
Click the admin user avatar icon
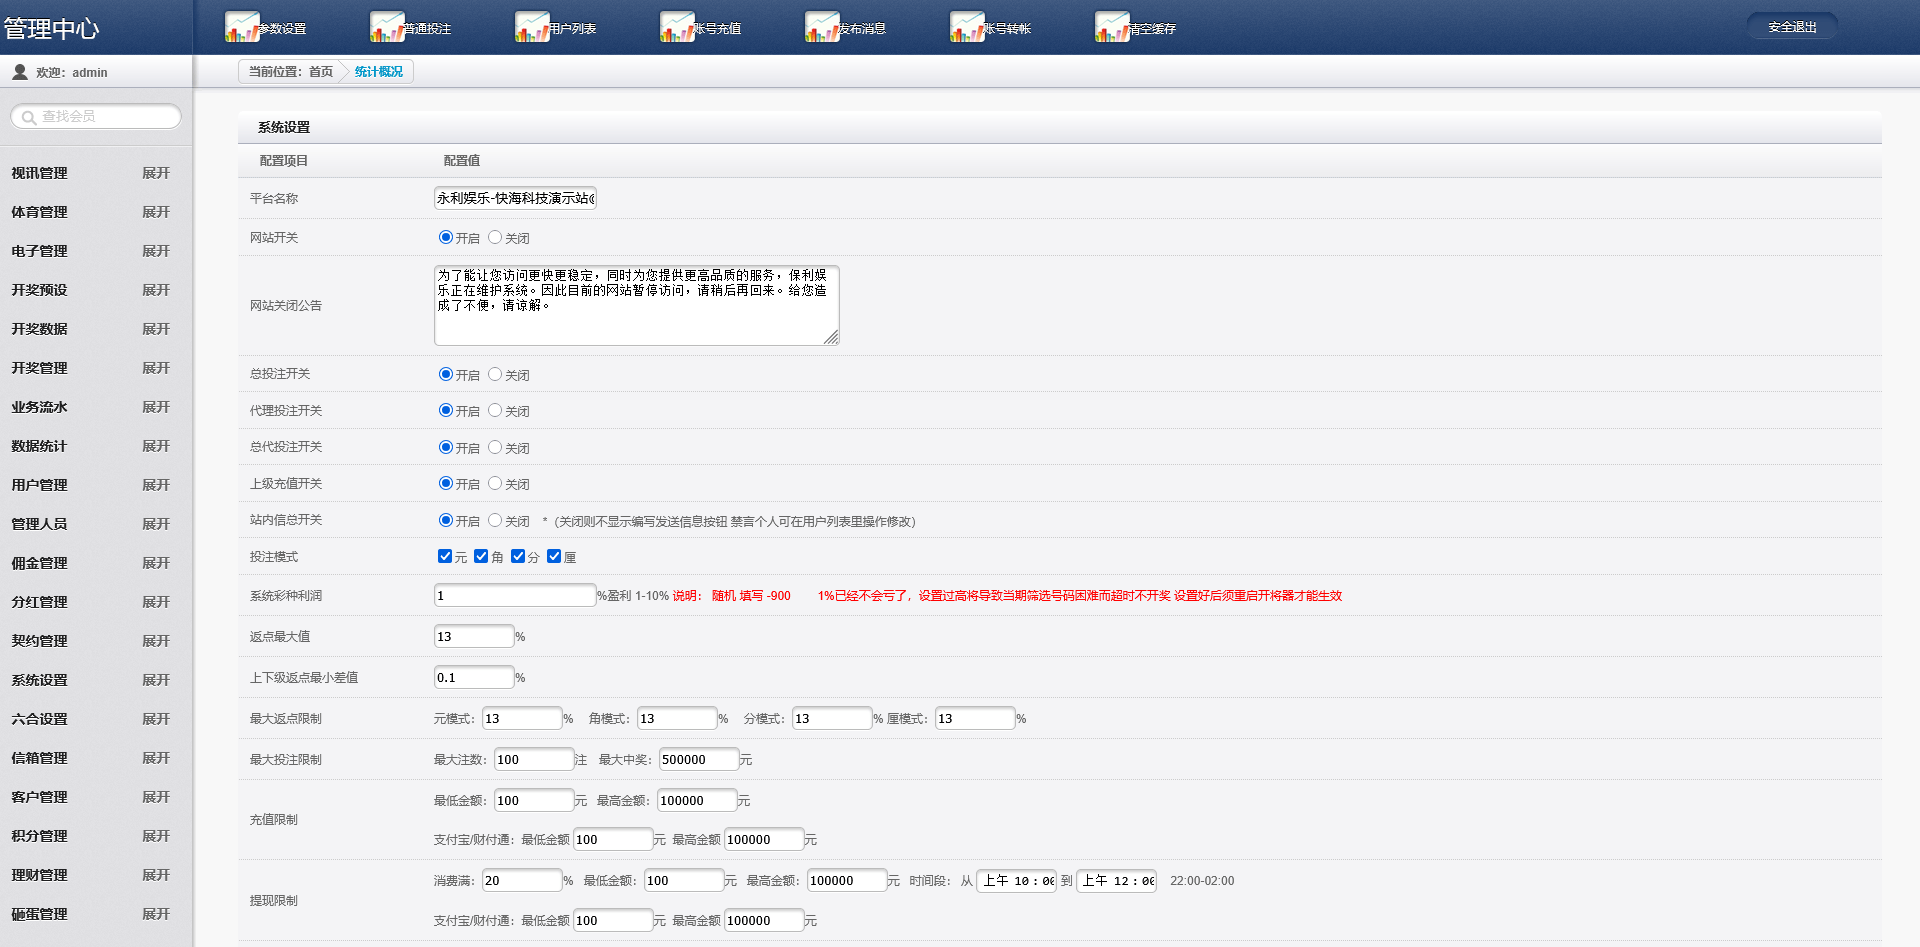point(20,72)
